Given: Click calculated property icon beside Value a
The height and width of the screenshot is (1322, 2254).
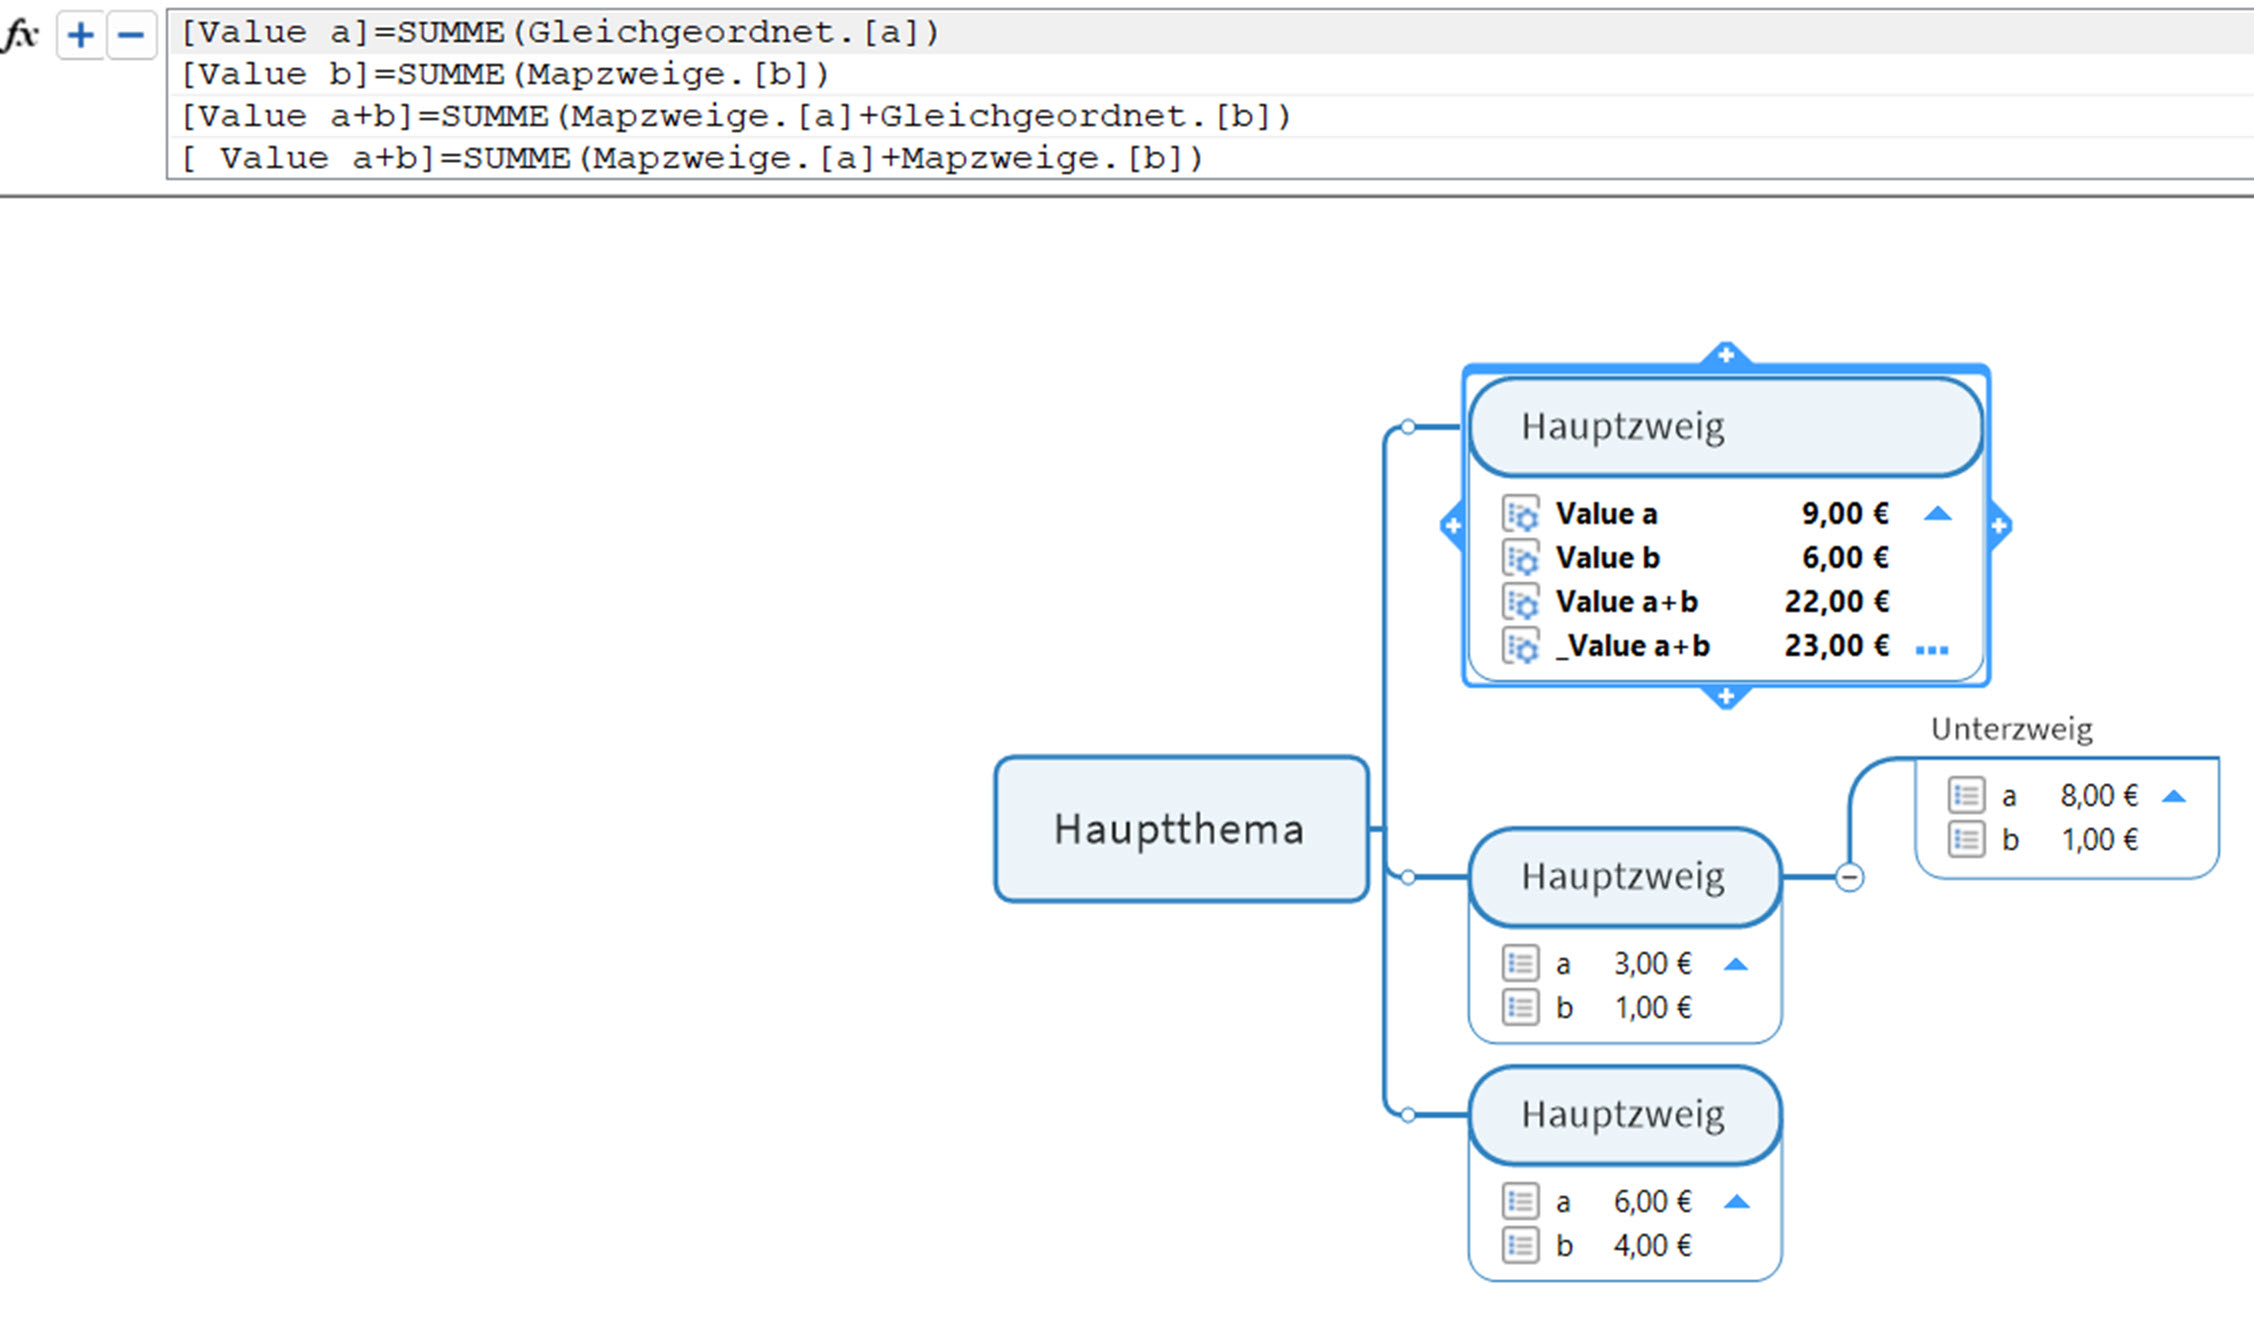Looking at the screenshot, I should click(x=1521, y=515).
